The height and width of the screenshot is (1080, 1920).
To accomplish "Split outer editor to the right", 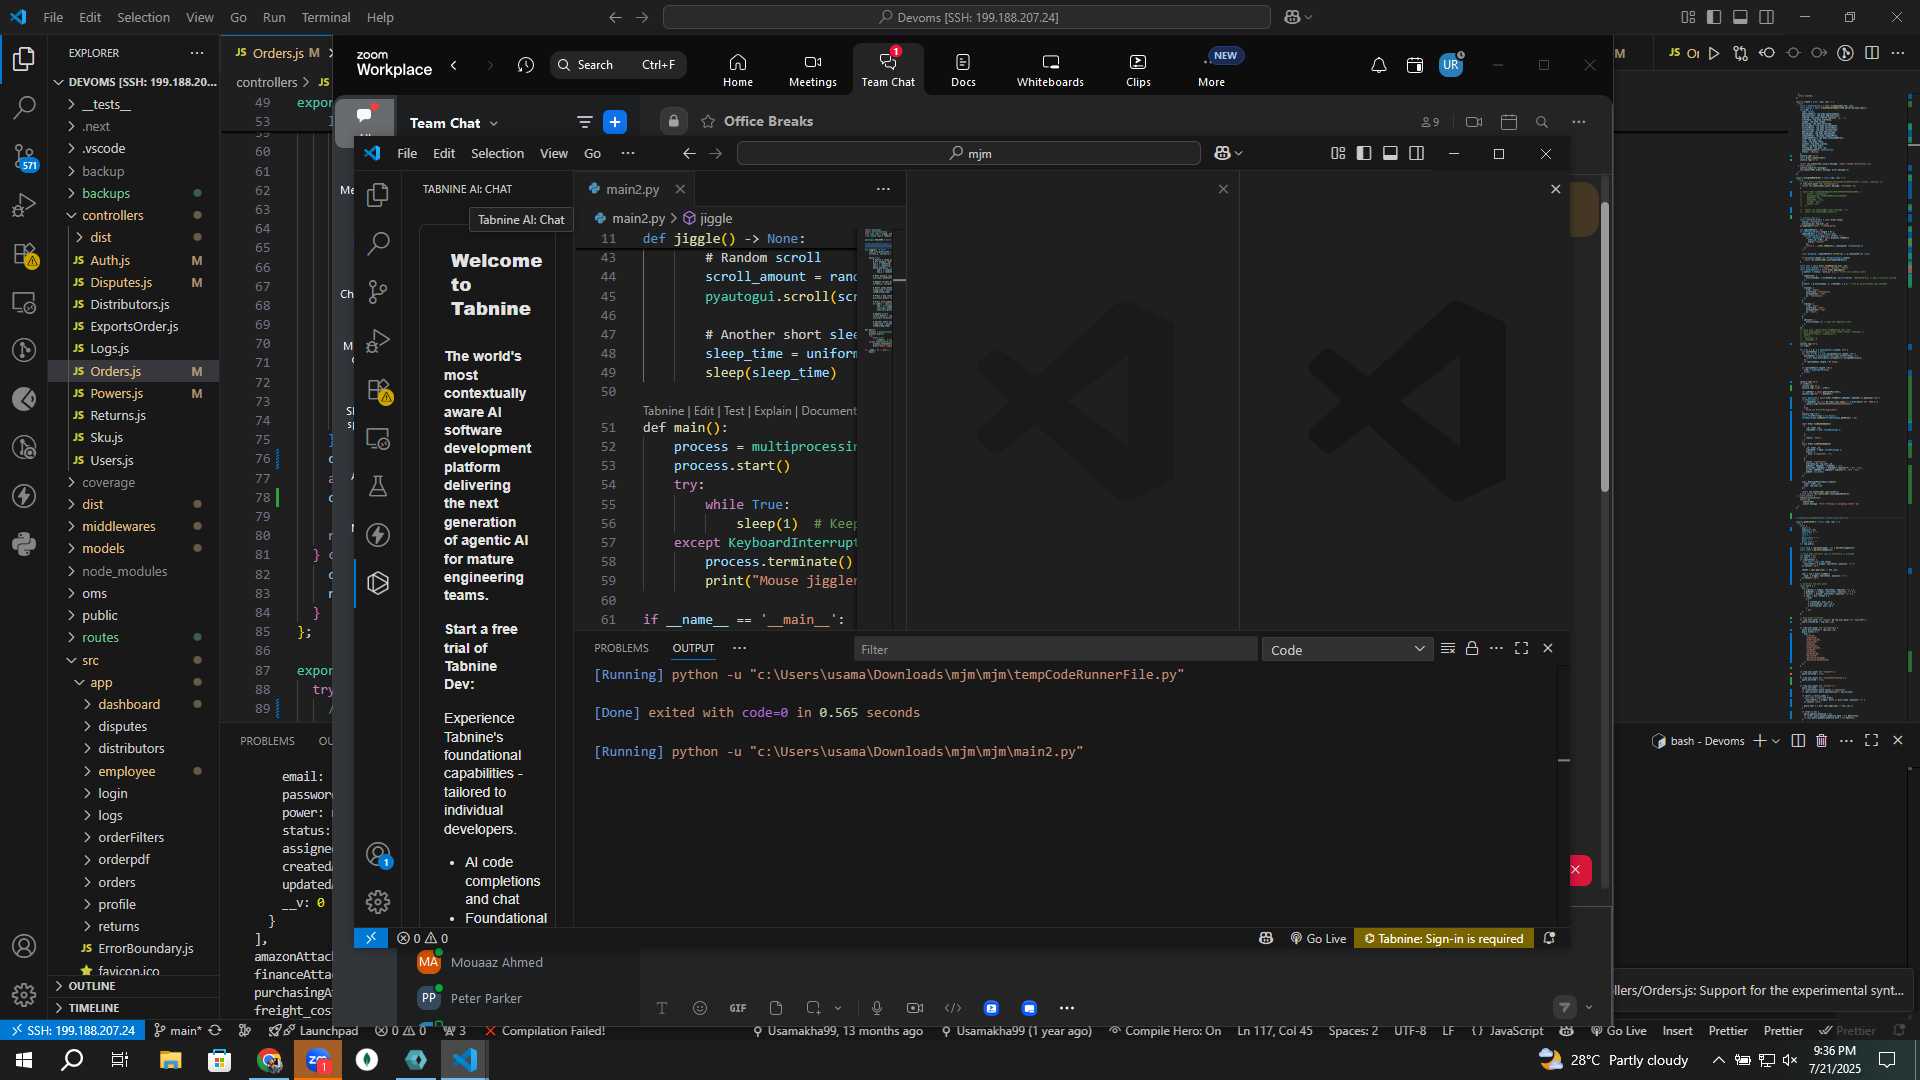I will [1872, 53].
